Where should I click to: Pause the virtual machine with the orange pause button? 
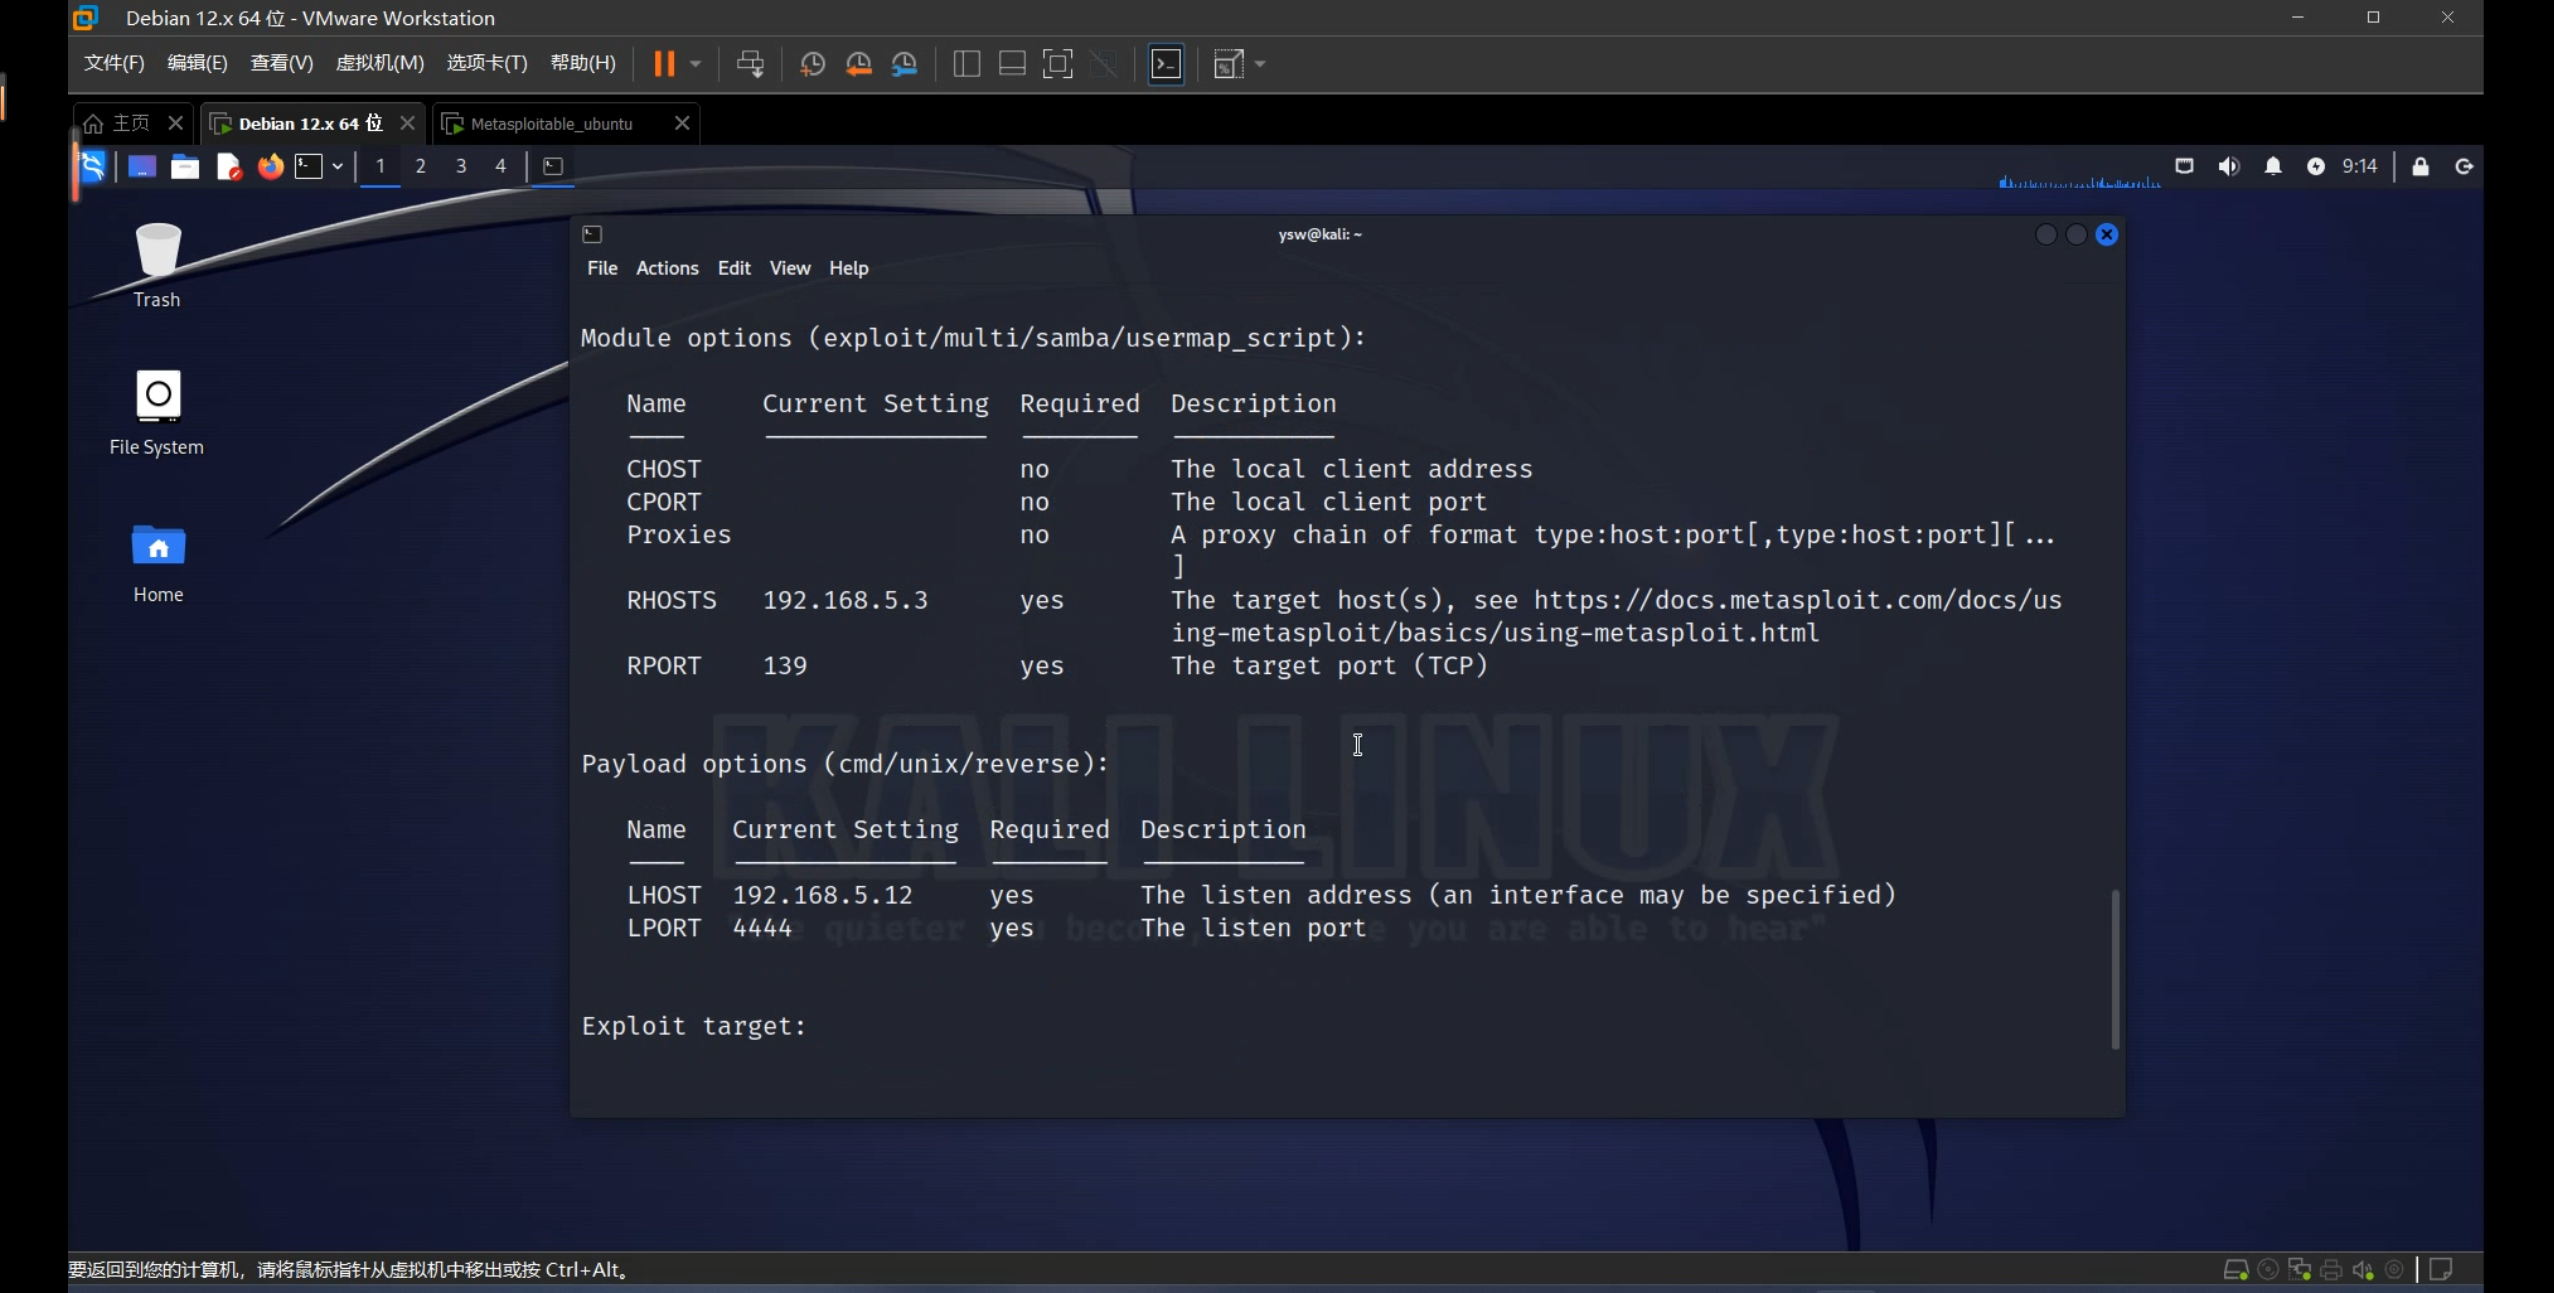(x=664, y=64)
